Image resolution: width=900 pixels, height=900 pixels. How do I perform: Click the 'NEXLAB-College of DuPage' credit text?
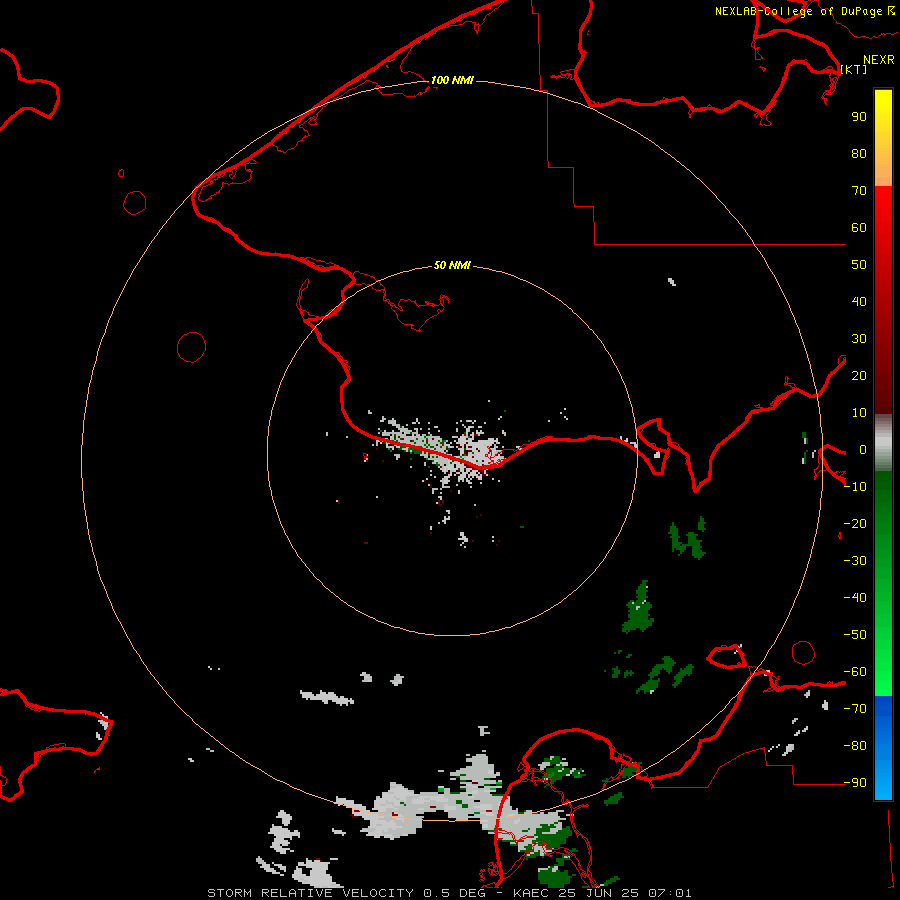click(798, 11)
